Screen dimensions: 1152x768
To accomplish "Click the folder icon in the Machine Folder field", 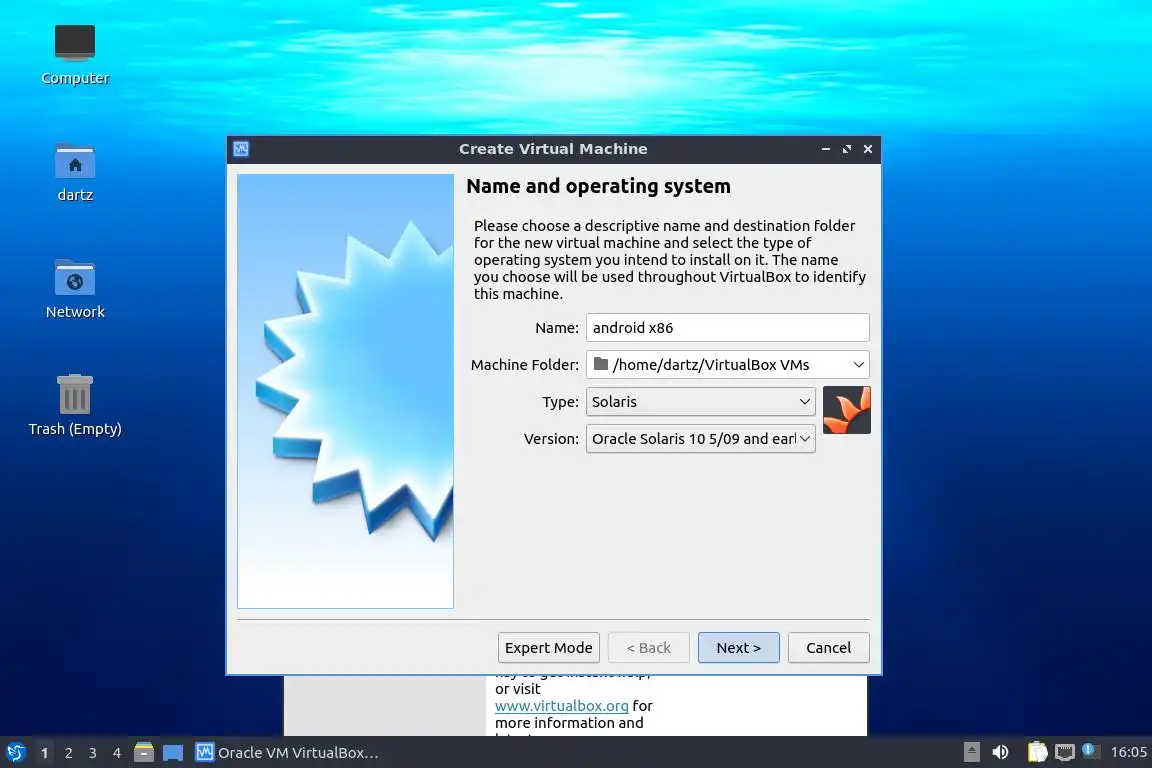I will point(601,364).
